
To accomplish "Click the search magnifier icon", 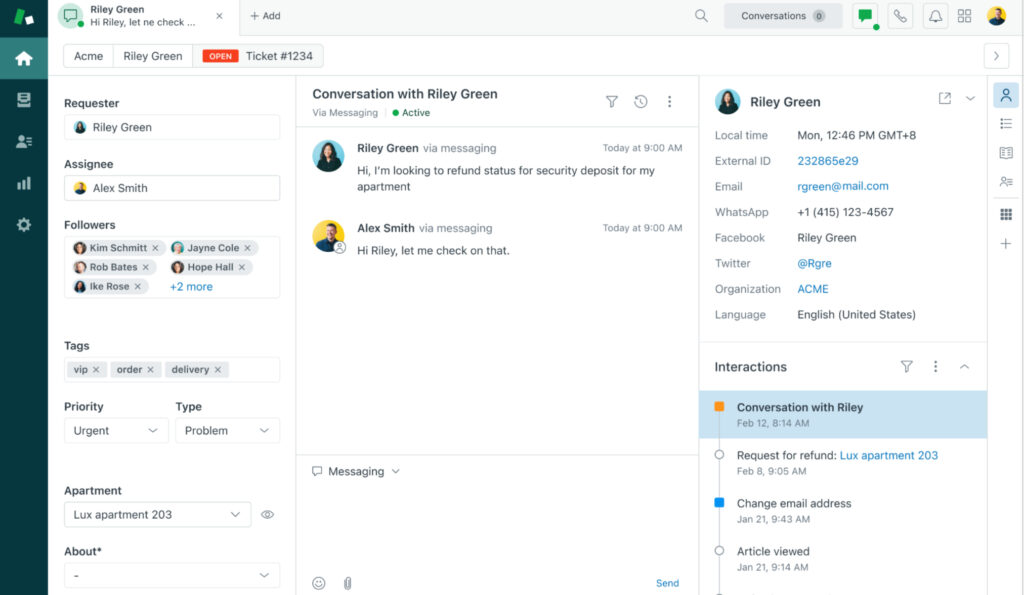I will tap(701, 16).
